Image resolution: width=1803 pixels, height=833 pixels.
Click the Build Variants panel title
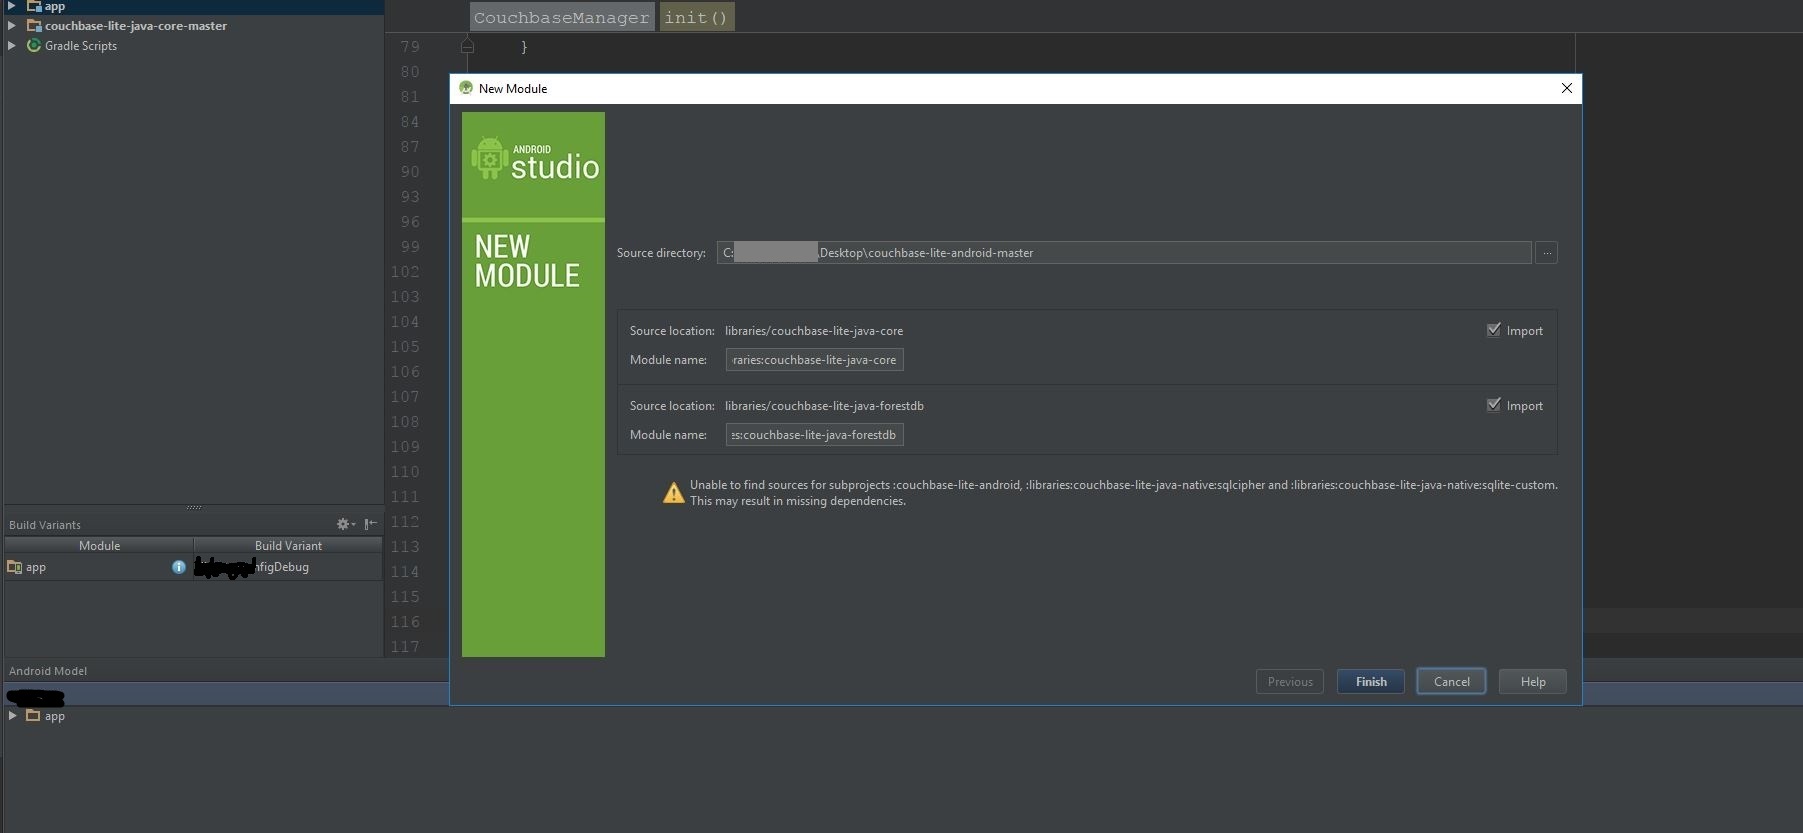click(45, 525)
